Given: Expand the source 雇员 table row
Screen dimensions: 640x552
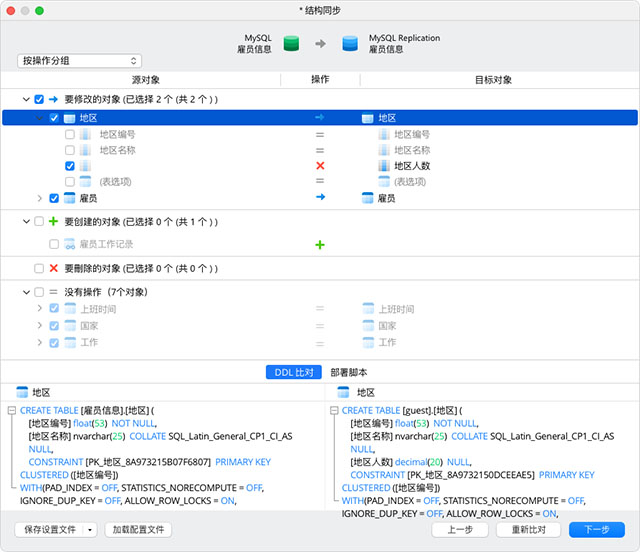Looking at the screenshot, I should (x=40, y=198).
